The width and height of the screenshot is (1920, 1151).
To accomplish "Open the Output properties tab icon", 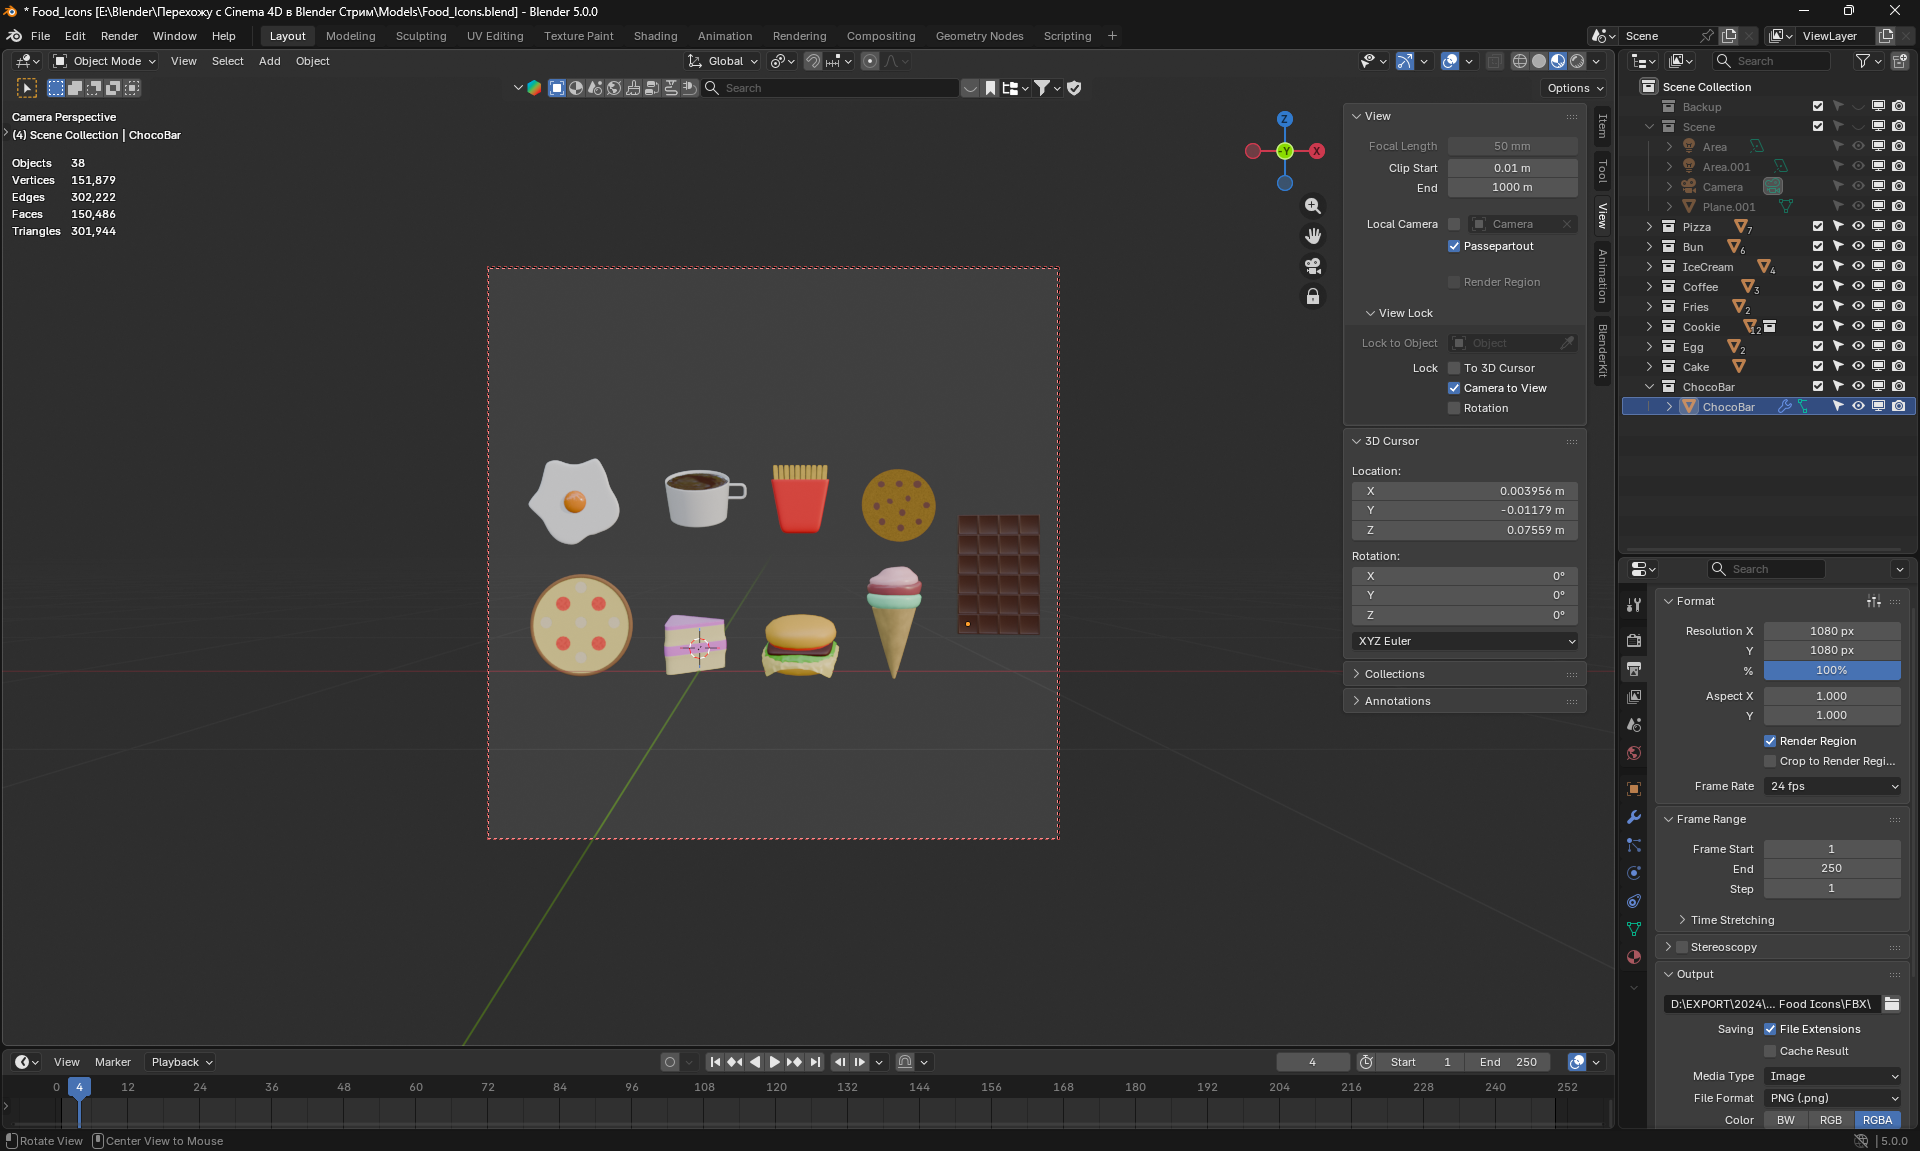I will pyautogui.click(x=1634, y=668).
